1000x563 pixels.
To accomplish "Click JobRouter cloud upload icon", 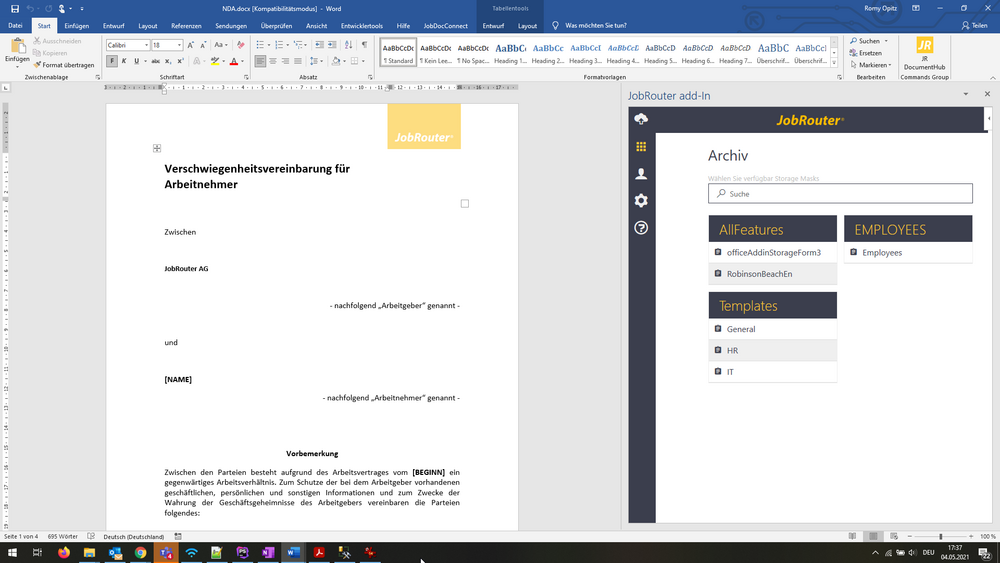I will point(641,119).
